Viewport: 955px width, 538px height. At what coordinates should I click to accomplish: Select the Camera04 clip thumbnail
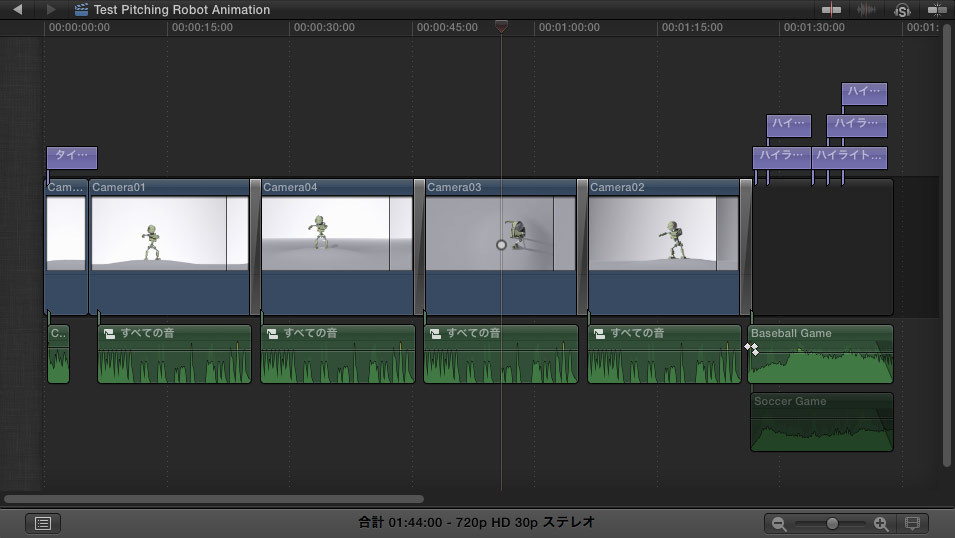[x=337, y=233]
